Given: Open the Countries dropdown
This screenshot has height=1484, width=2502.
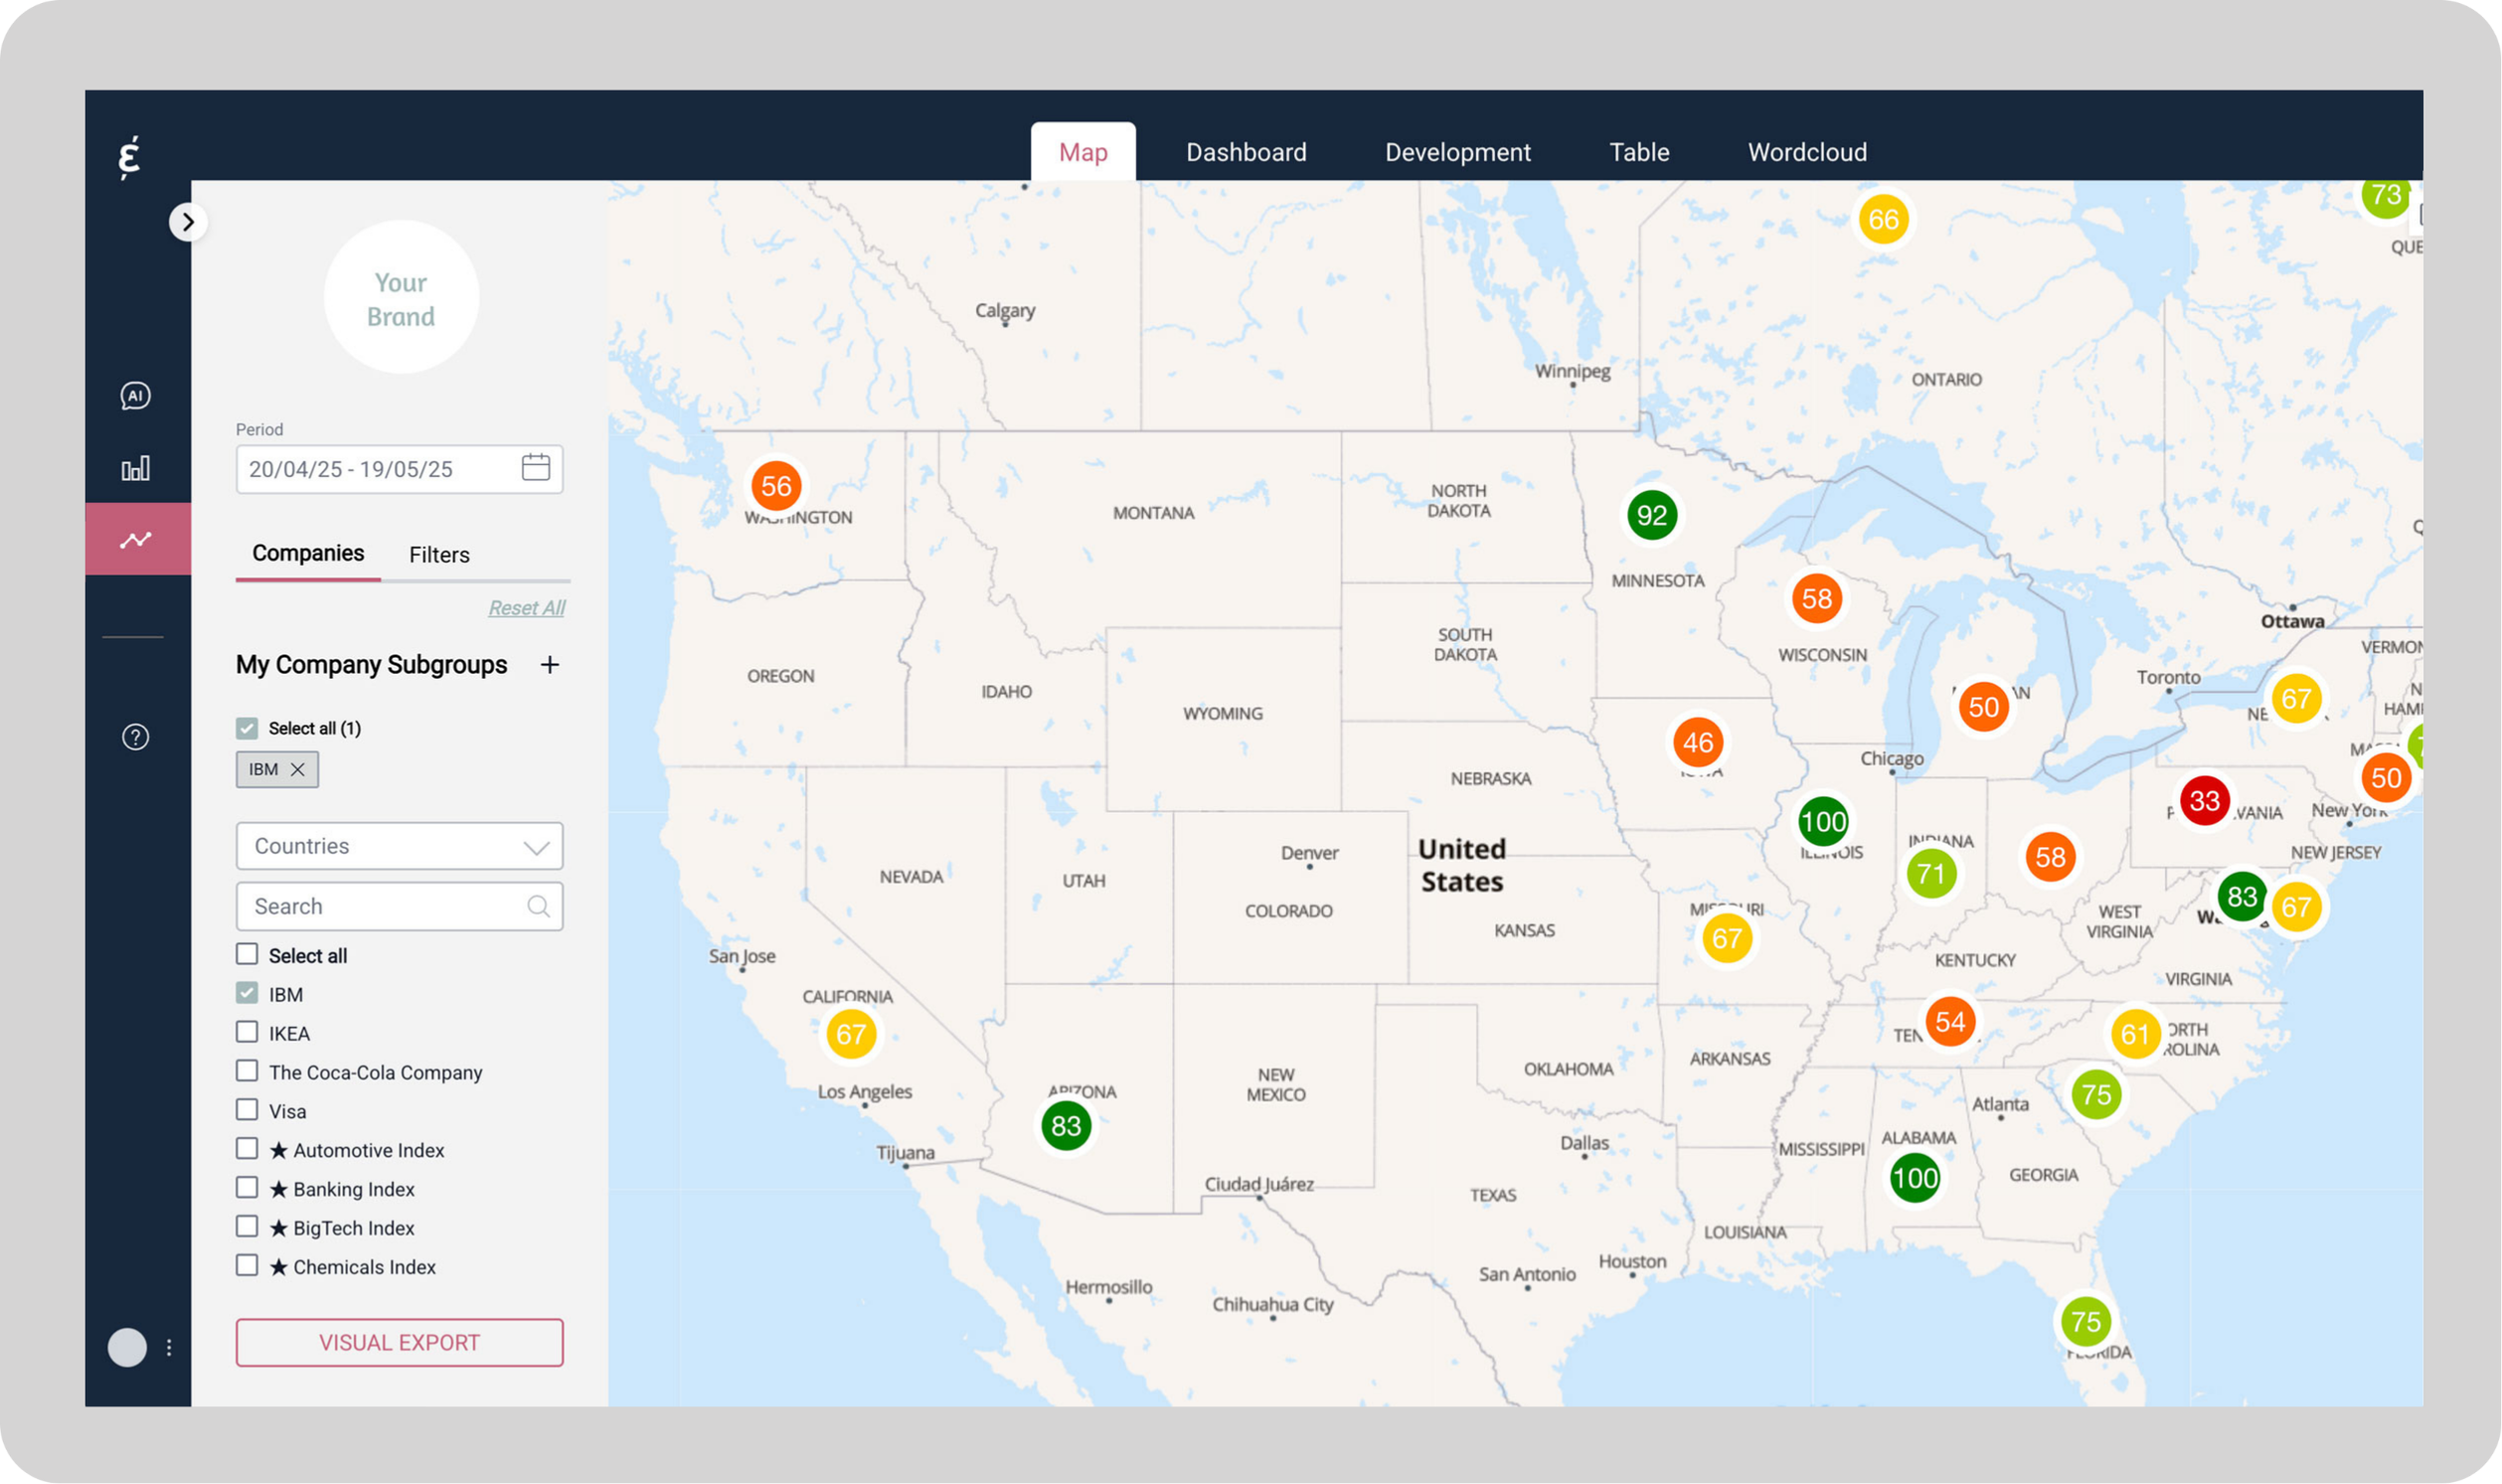Looking at the screenshot, I should click(x=399, y=846).
